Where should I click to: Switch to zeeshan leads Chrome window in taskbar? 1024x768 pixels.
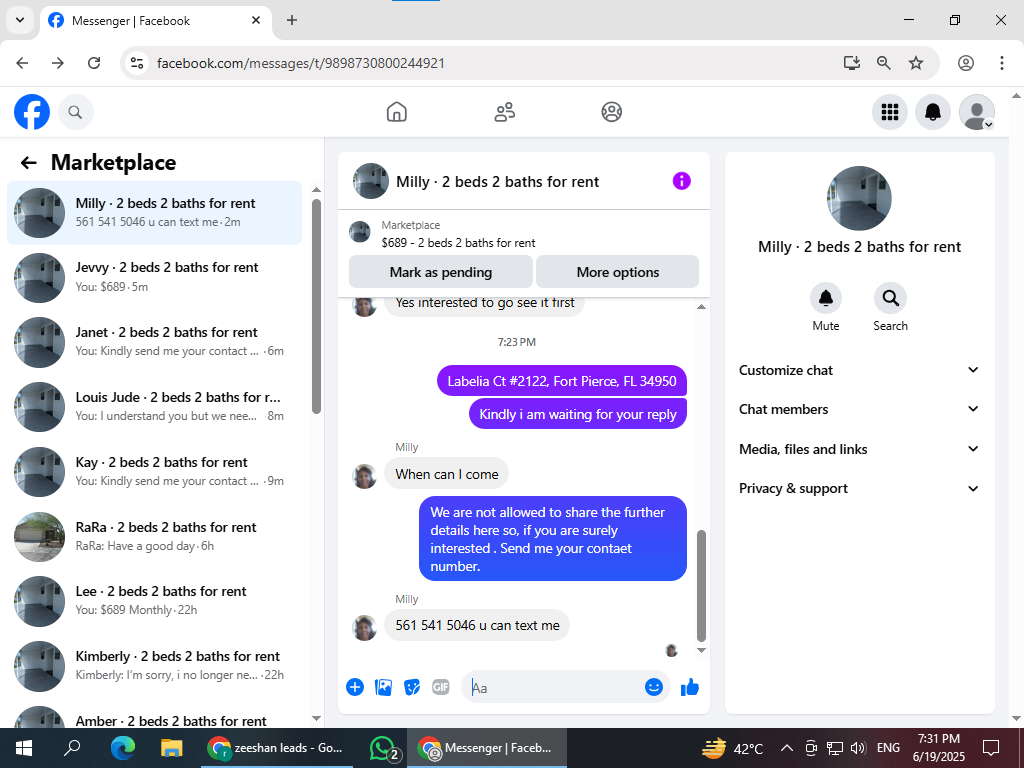pos(276,748)
